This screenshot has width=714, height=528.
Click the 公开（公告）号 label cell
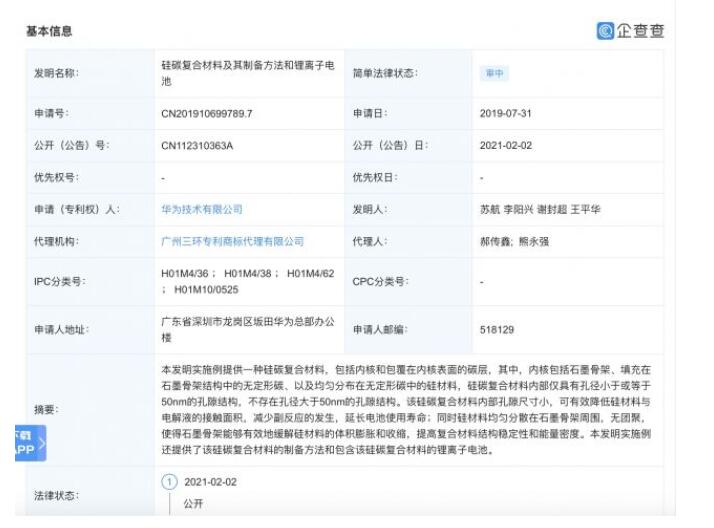coord(90,146)
